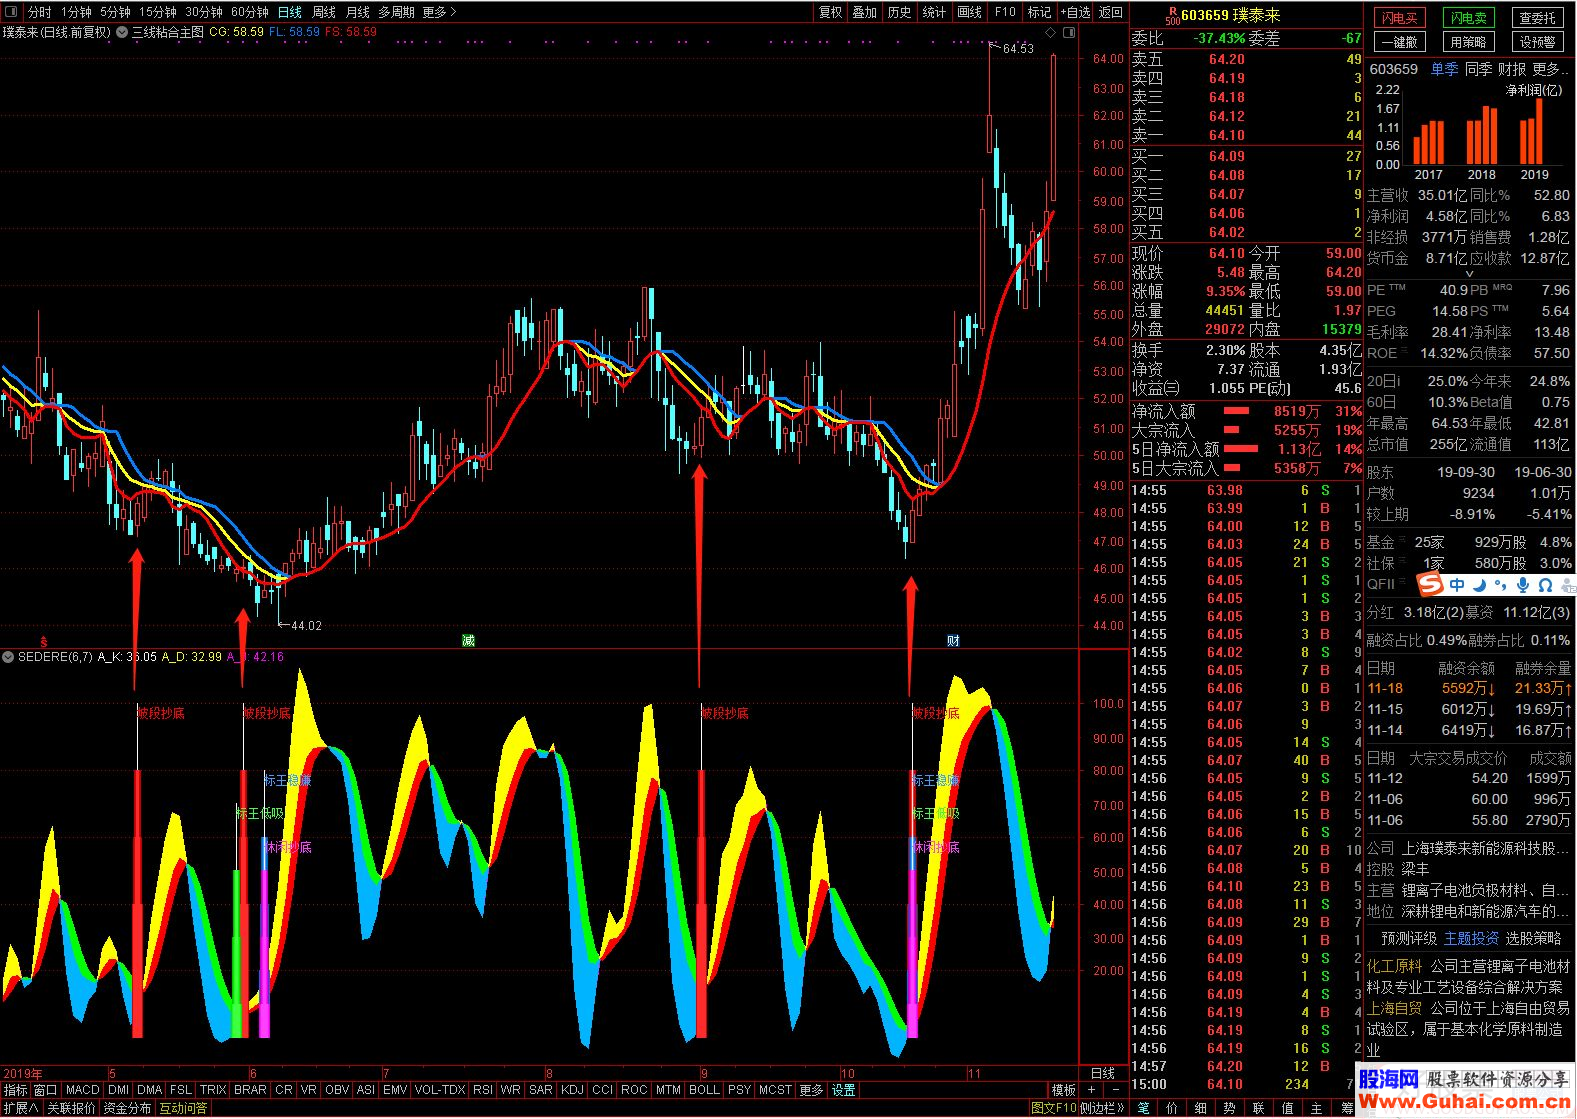Toggle the panel layout icon beside the diamond
The width and height of the screenshot is (1577, 1119).
point(1069,33)
